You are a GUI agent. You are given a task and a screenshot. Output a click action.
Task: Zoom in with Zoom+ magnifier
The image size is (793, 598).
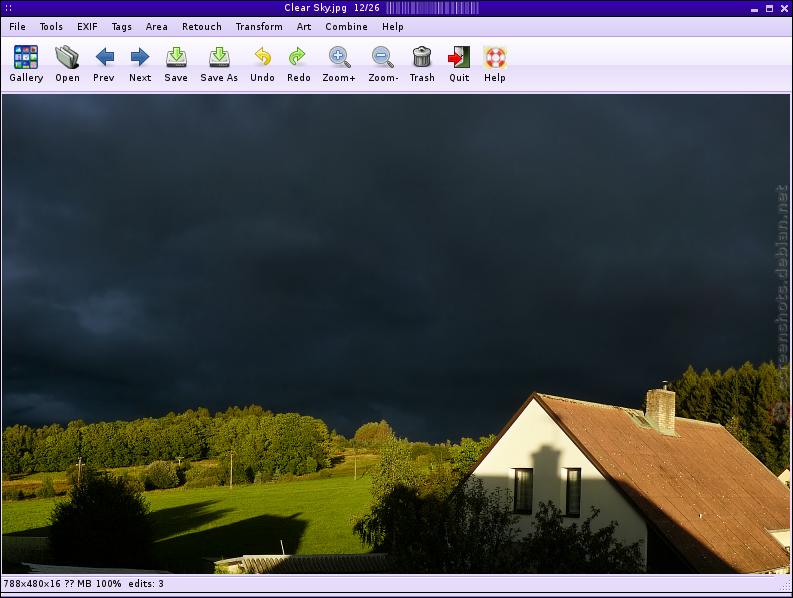(x=339, y=57)
